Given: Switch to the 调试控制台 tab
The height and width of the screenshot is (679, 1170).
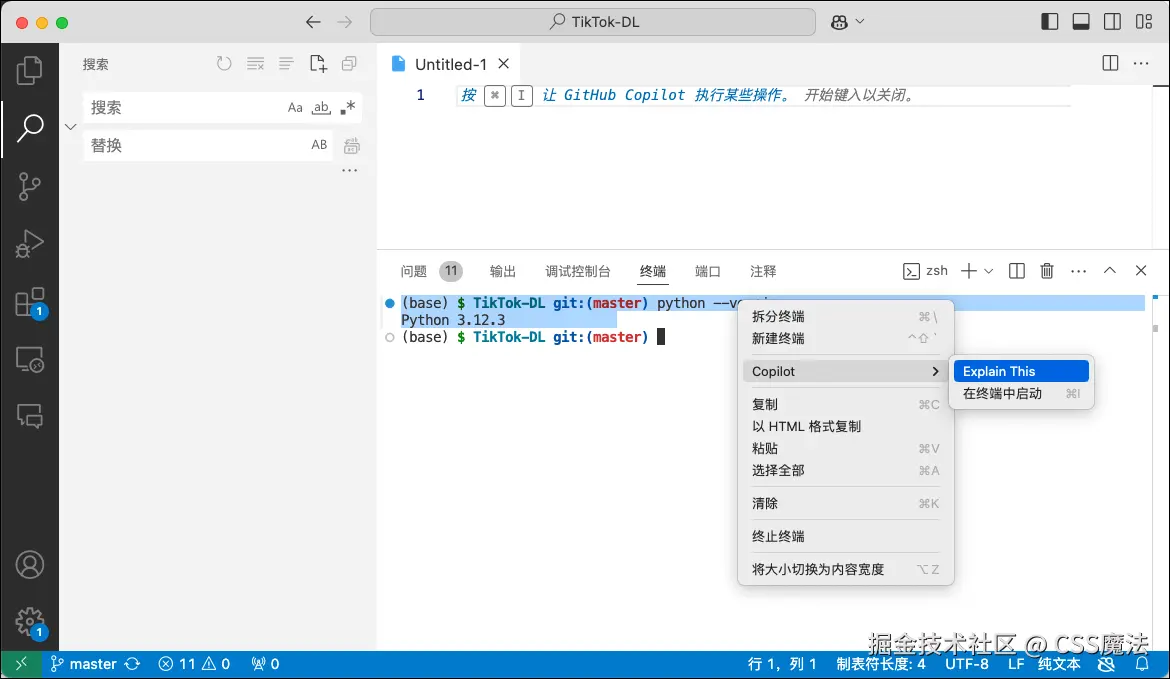Looking at the screenshot, I should (x=578, y=271).
